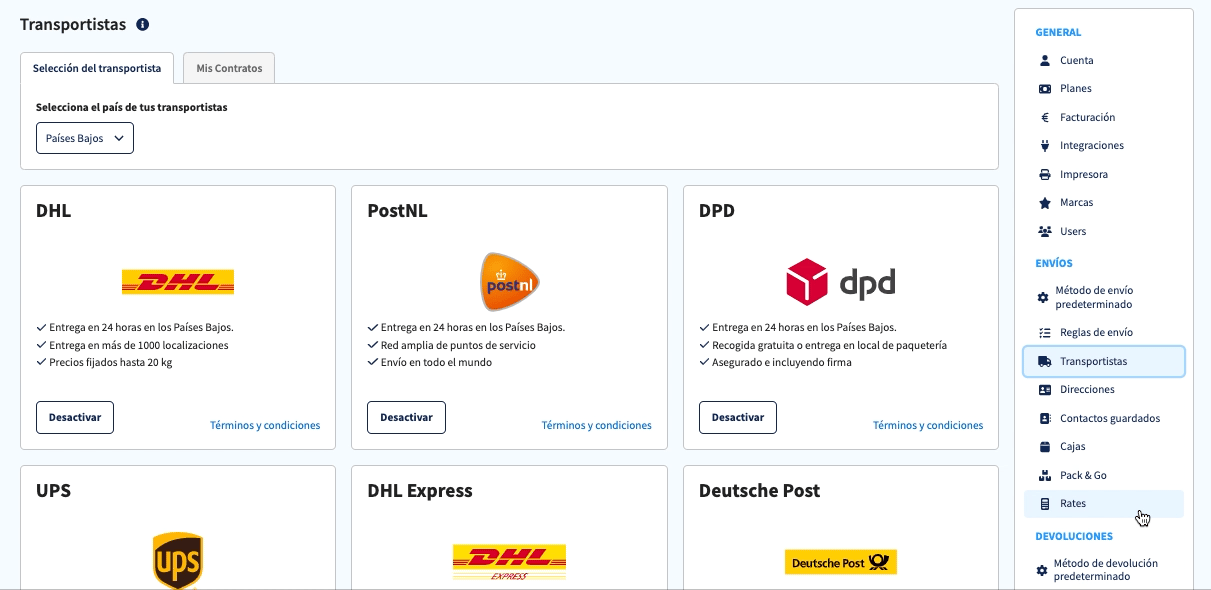Open Integraciones via the plug icon
Image resolution: width=1211 pixels, height=590 pixels.
point(1045,145)
